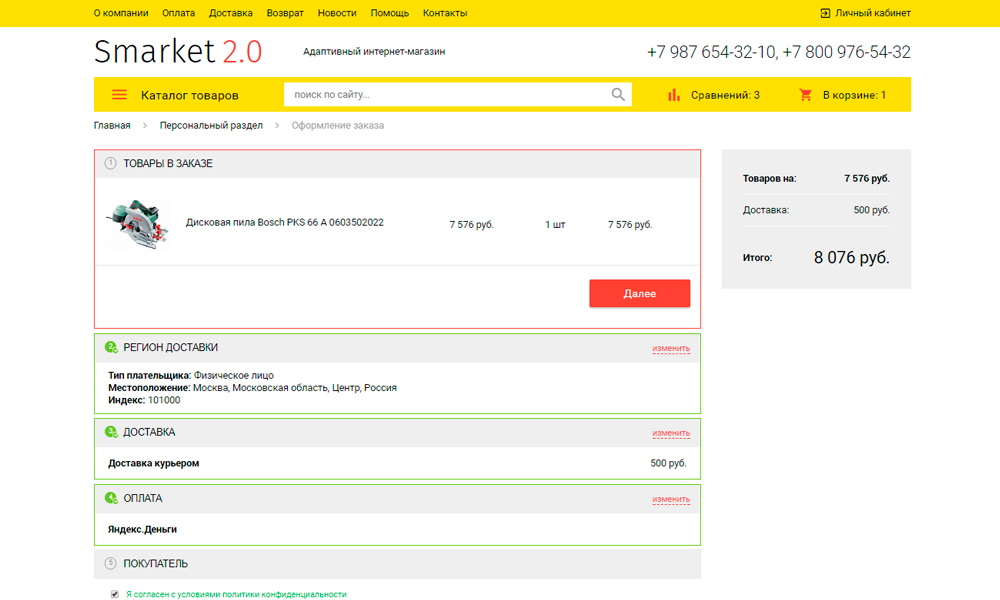Open the Контакты top menu item

[445, 13]
